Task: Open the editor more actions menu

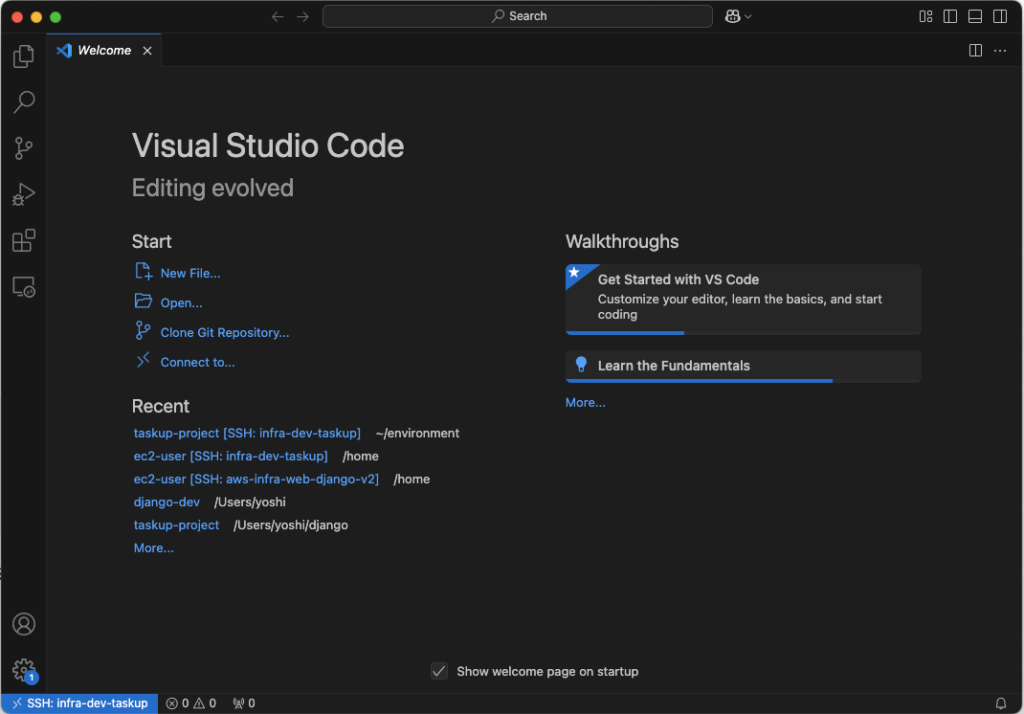Action: (999, 50)
